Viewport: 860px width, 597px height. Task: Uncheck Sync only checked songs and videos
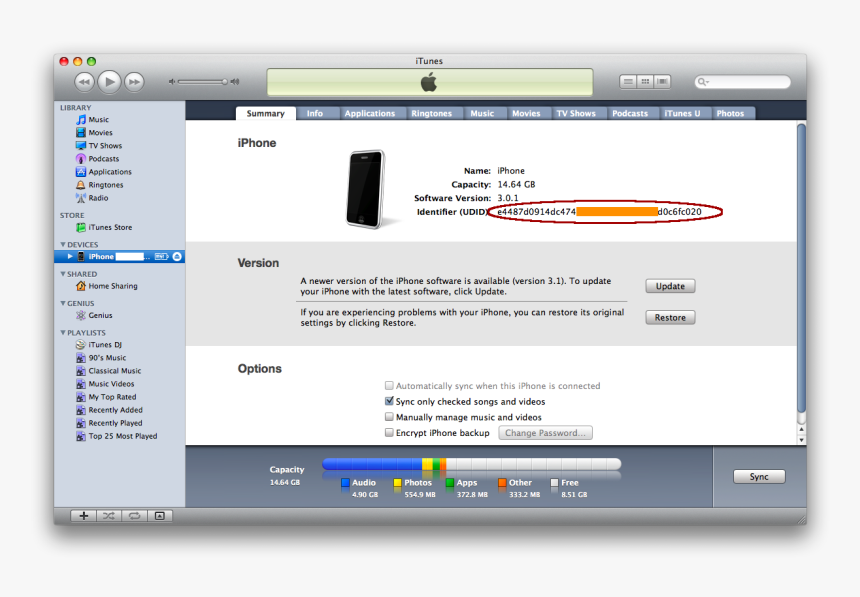389,401
